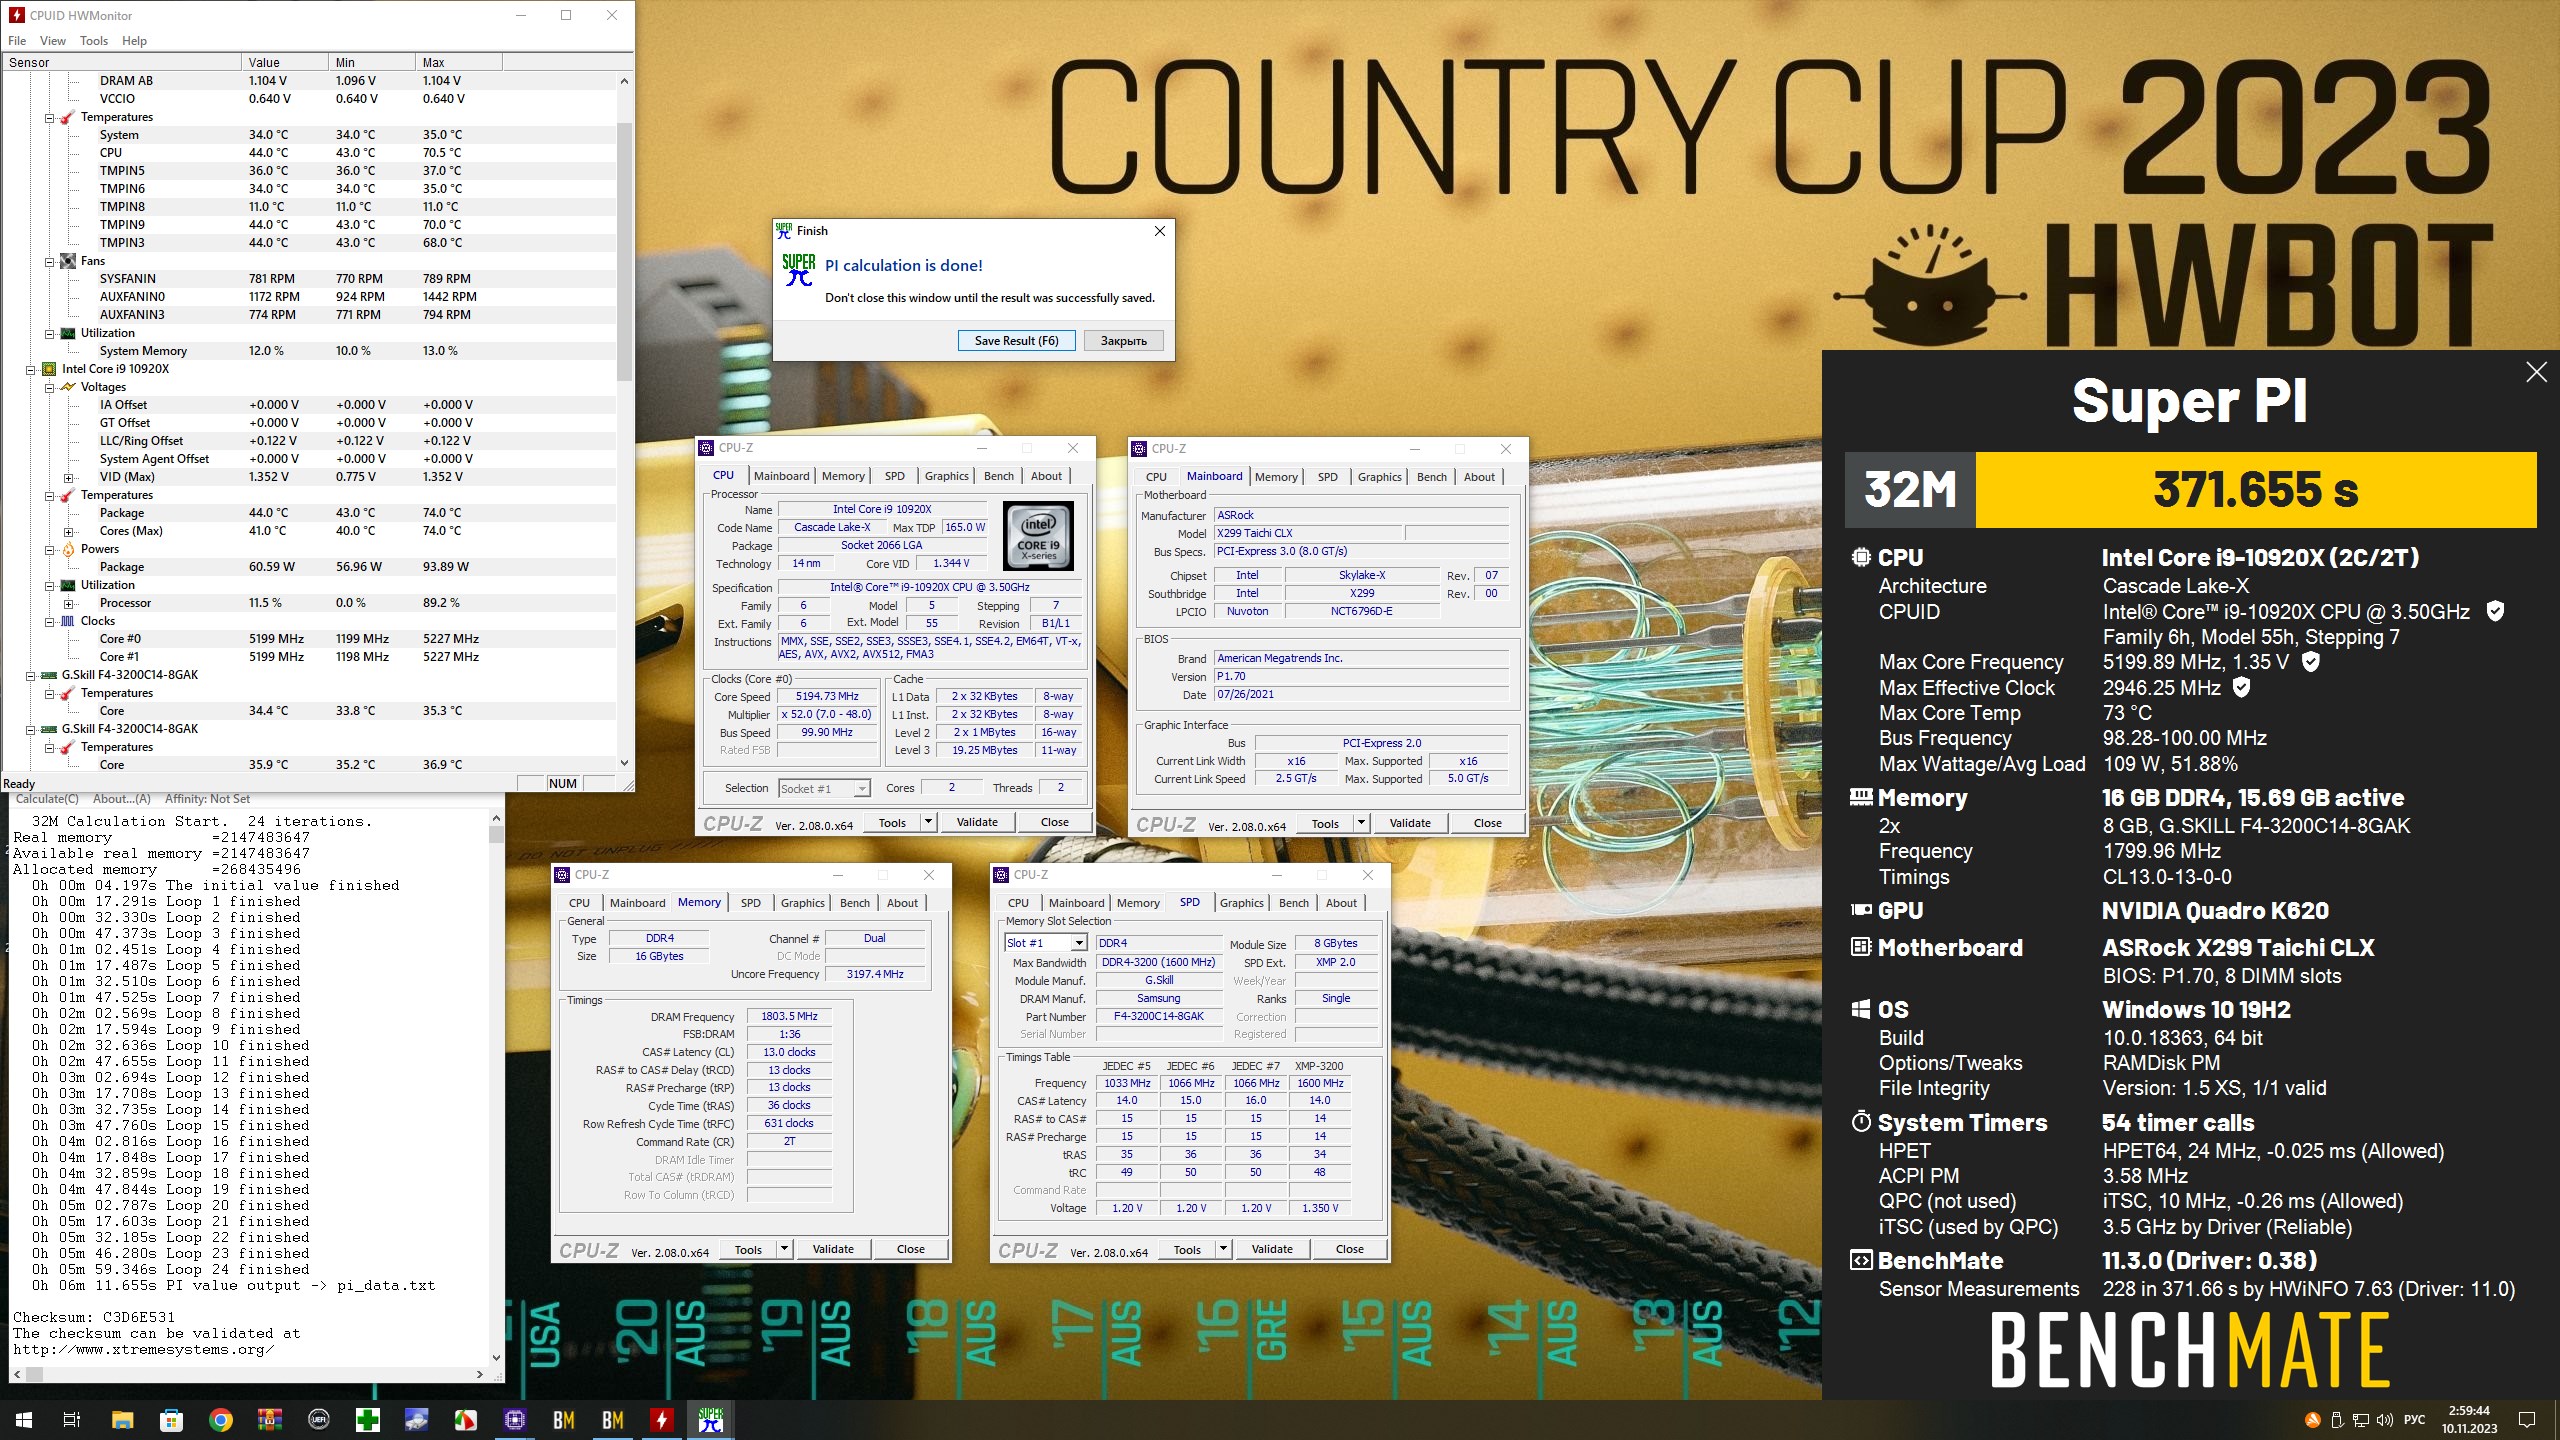Click the HWMonitor vertical scrollbar thumb
Image resolution: width=2560 pixels, height=1440 pixels.
coord(624,250)
